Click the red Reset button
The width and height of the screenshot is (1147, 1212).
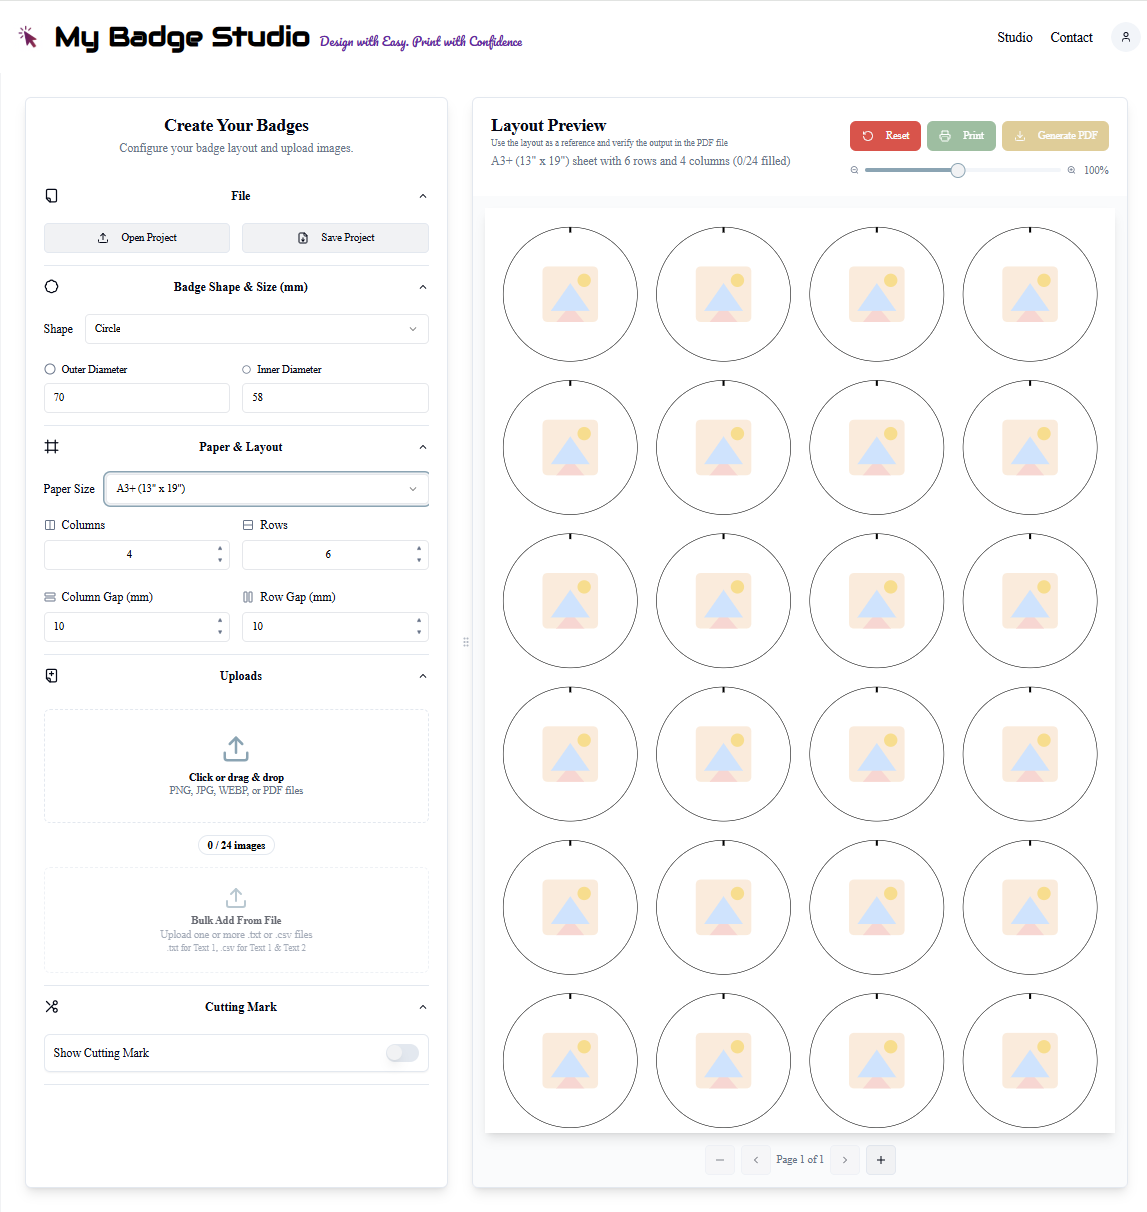click(x=885, y=136)
